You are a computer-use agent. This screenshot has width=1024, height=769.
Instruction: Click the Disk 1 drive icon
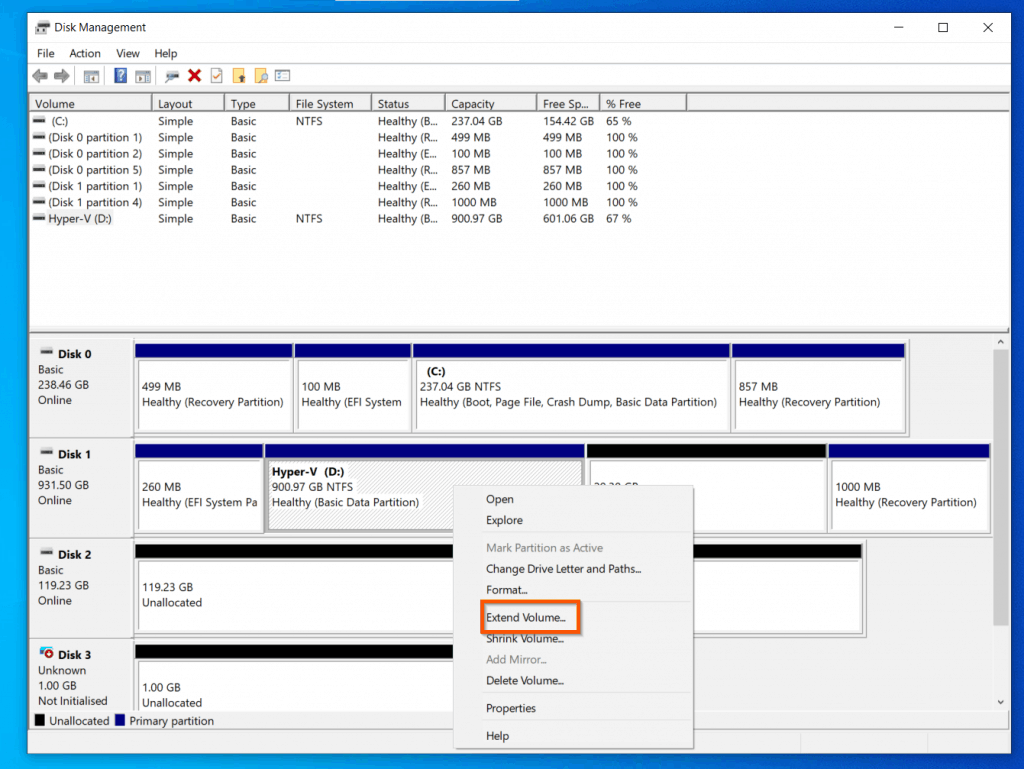tap(46, 452)
